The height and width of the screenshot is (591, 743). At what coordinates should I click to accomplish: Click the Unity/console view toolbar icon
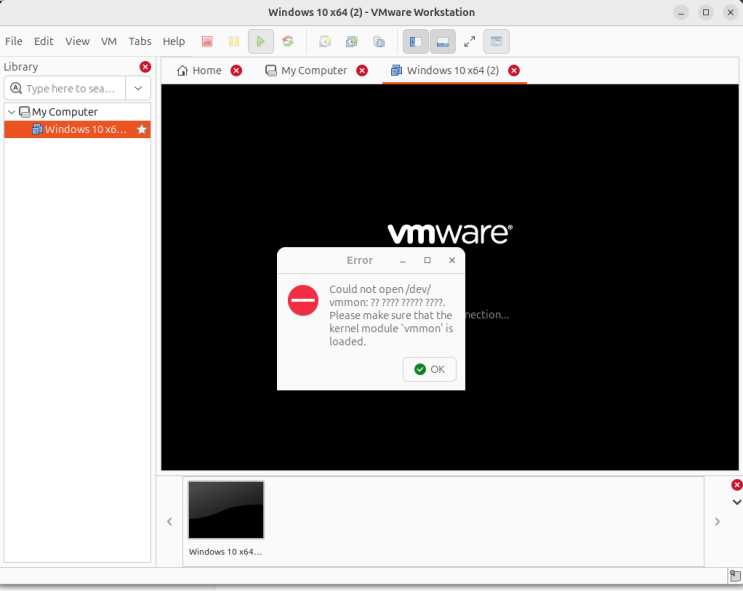pyautogui.click(x=496, y=42)
